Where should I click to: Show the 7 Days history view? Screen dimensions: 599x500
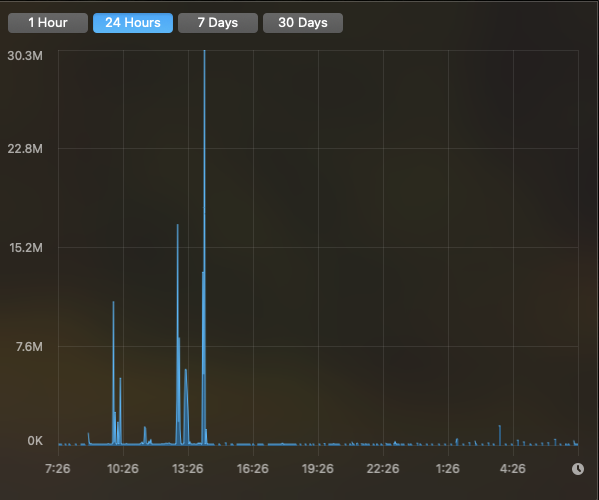pos(218,23)
